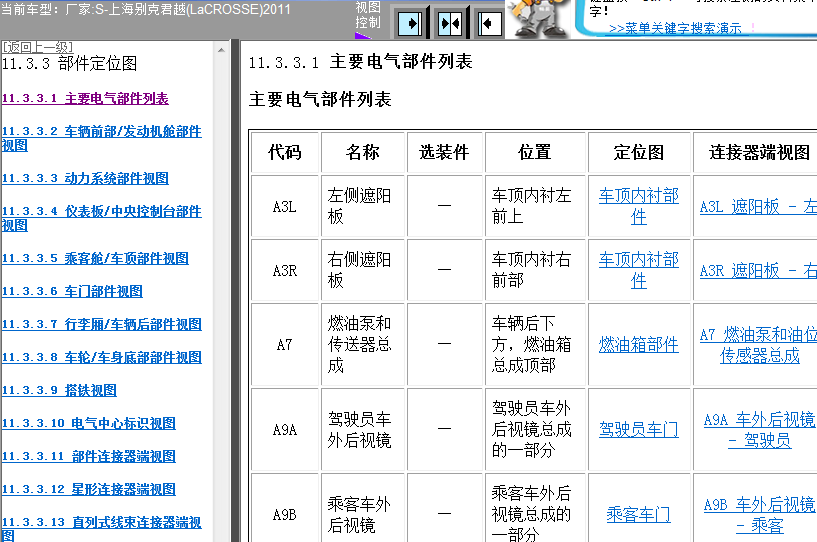Open the 驾驶员车门 locator link
The image size is (817, 542).
(639, 429)
